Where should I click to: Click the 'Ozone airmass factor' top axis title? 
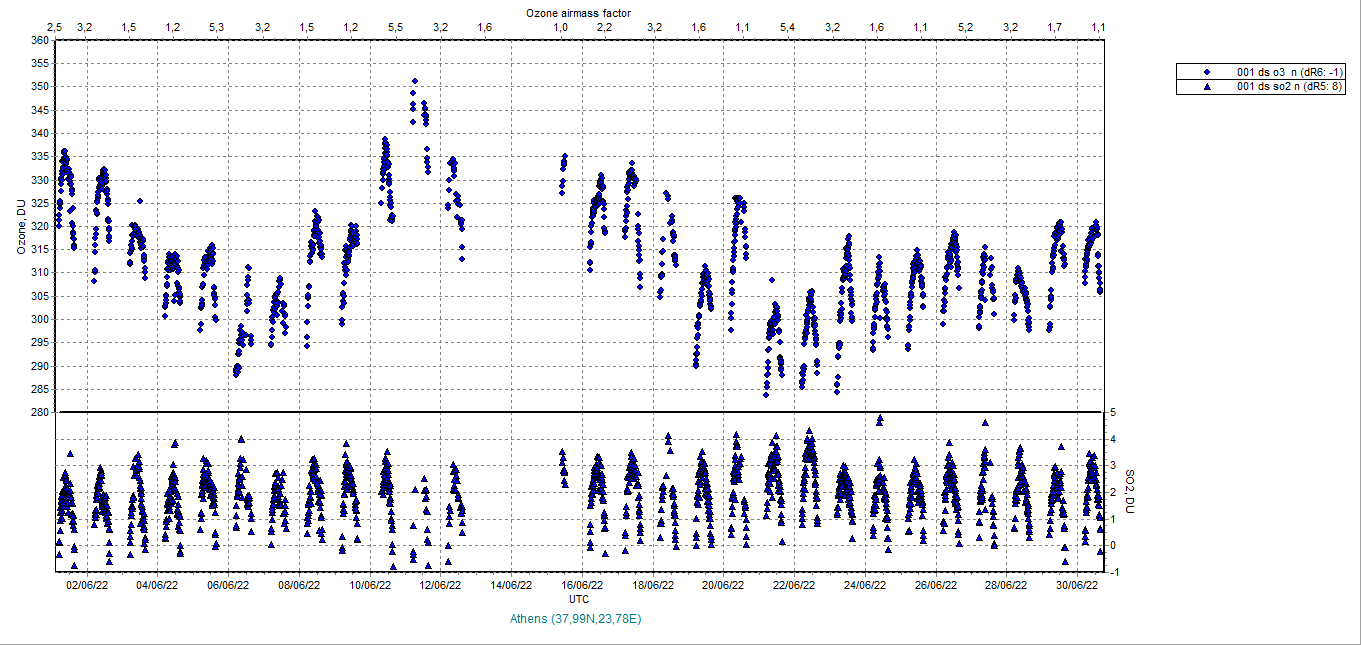coord(579,11)
